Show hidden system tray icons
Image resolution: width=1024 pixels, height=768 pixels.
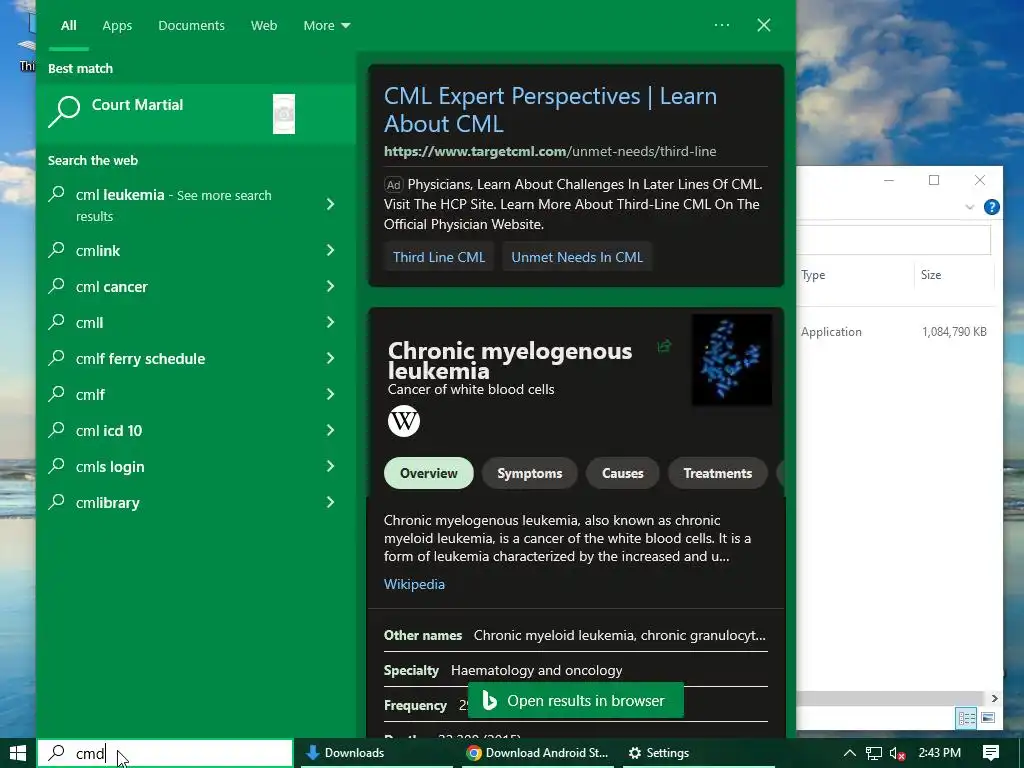(x=849, y=753)
